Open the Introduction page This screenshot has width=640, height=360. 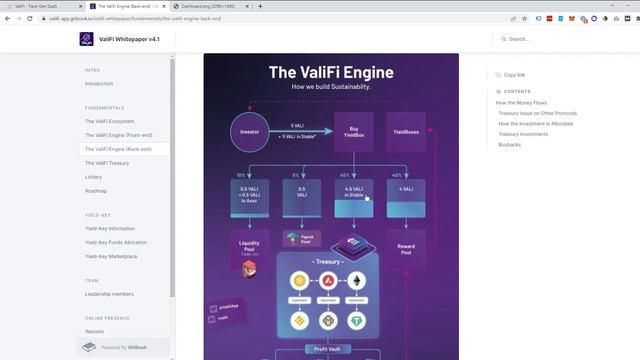point(99,84)
